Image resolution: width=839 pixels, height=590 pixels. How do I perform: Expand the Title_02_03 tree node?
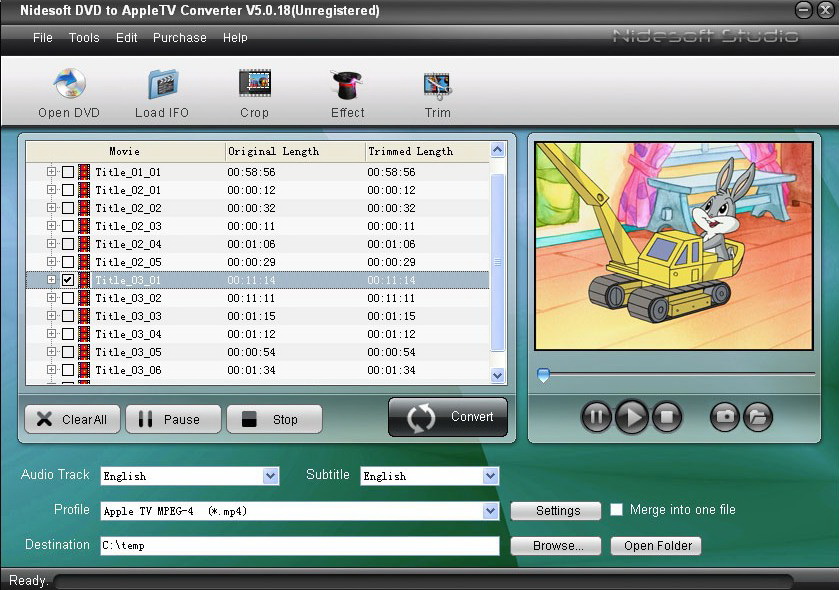(51, 226)
